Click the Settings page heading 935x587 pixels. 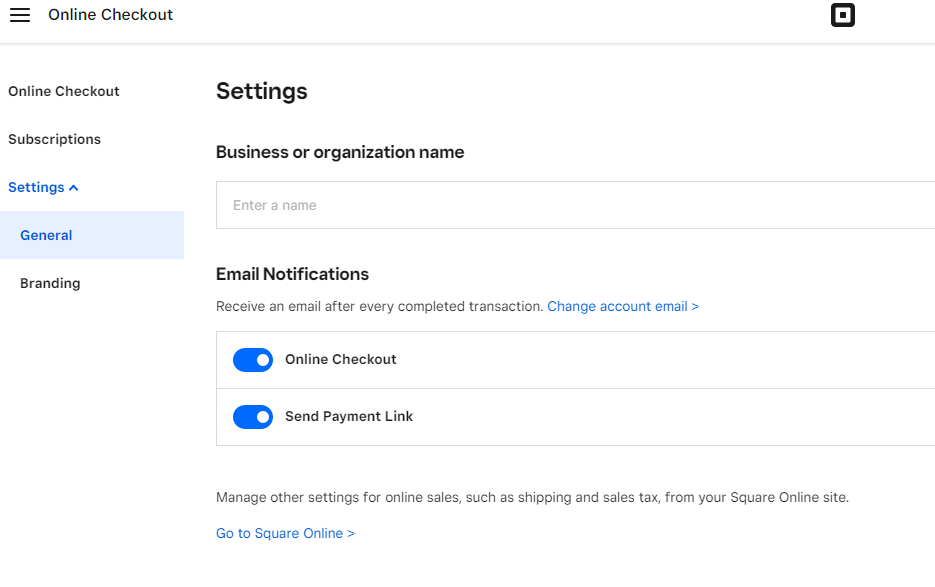tap(261, 91)
